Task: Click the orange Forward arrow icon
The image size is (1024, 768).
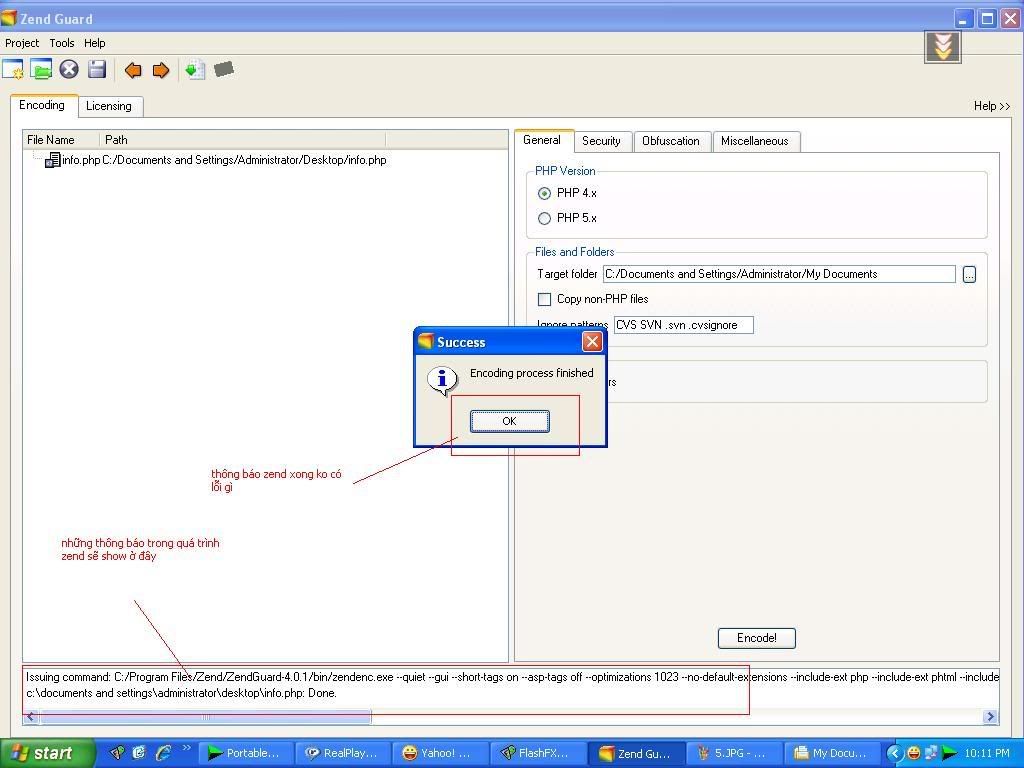Action: tap(161, 70)
